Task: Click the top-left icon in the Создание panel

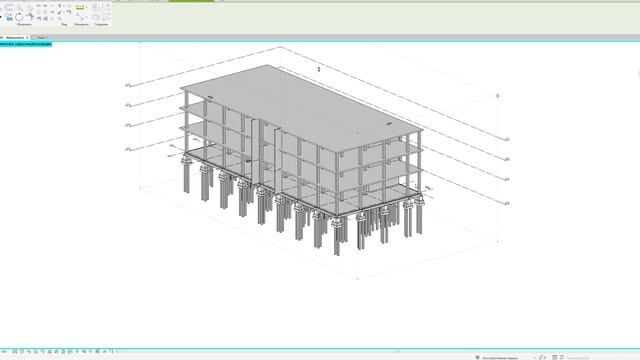Action: 95,7
